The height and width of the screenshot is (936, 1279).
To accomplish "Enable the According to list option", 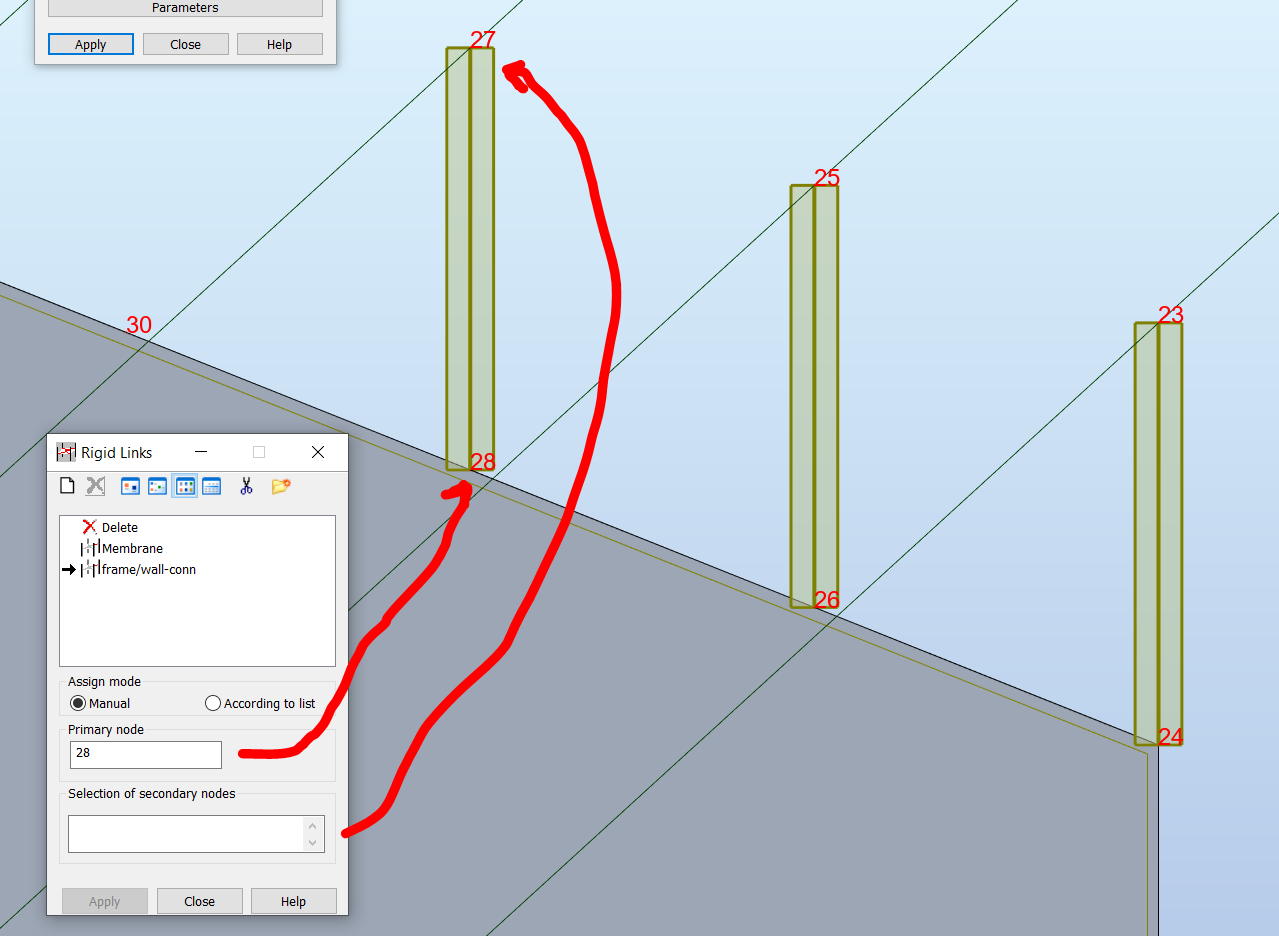I will (x=212, y=703).
